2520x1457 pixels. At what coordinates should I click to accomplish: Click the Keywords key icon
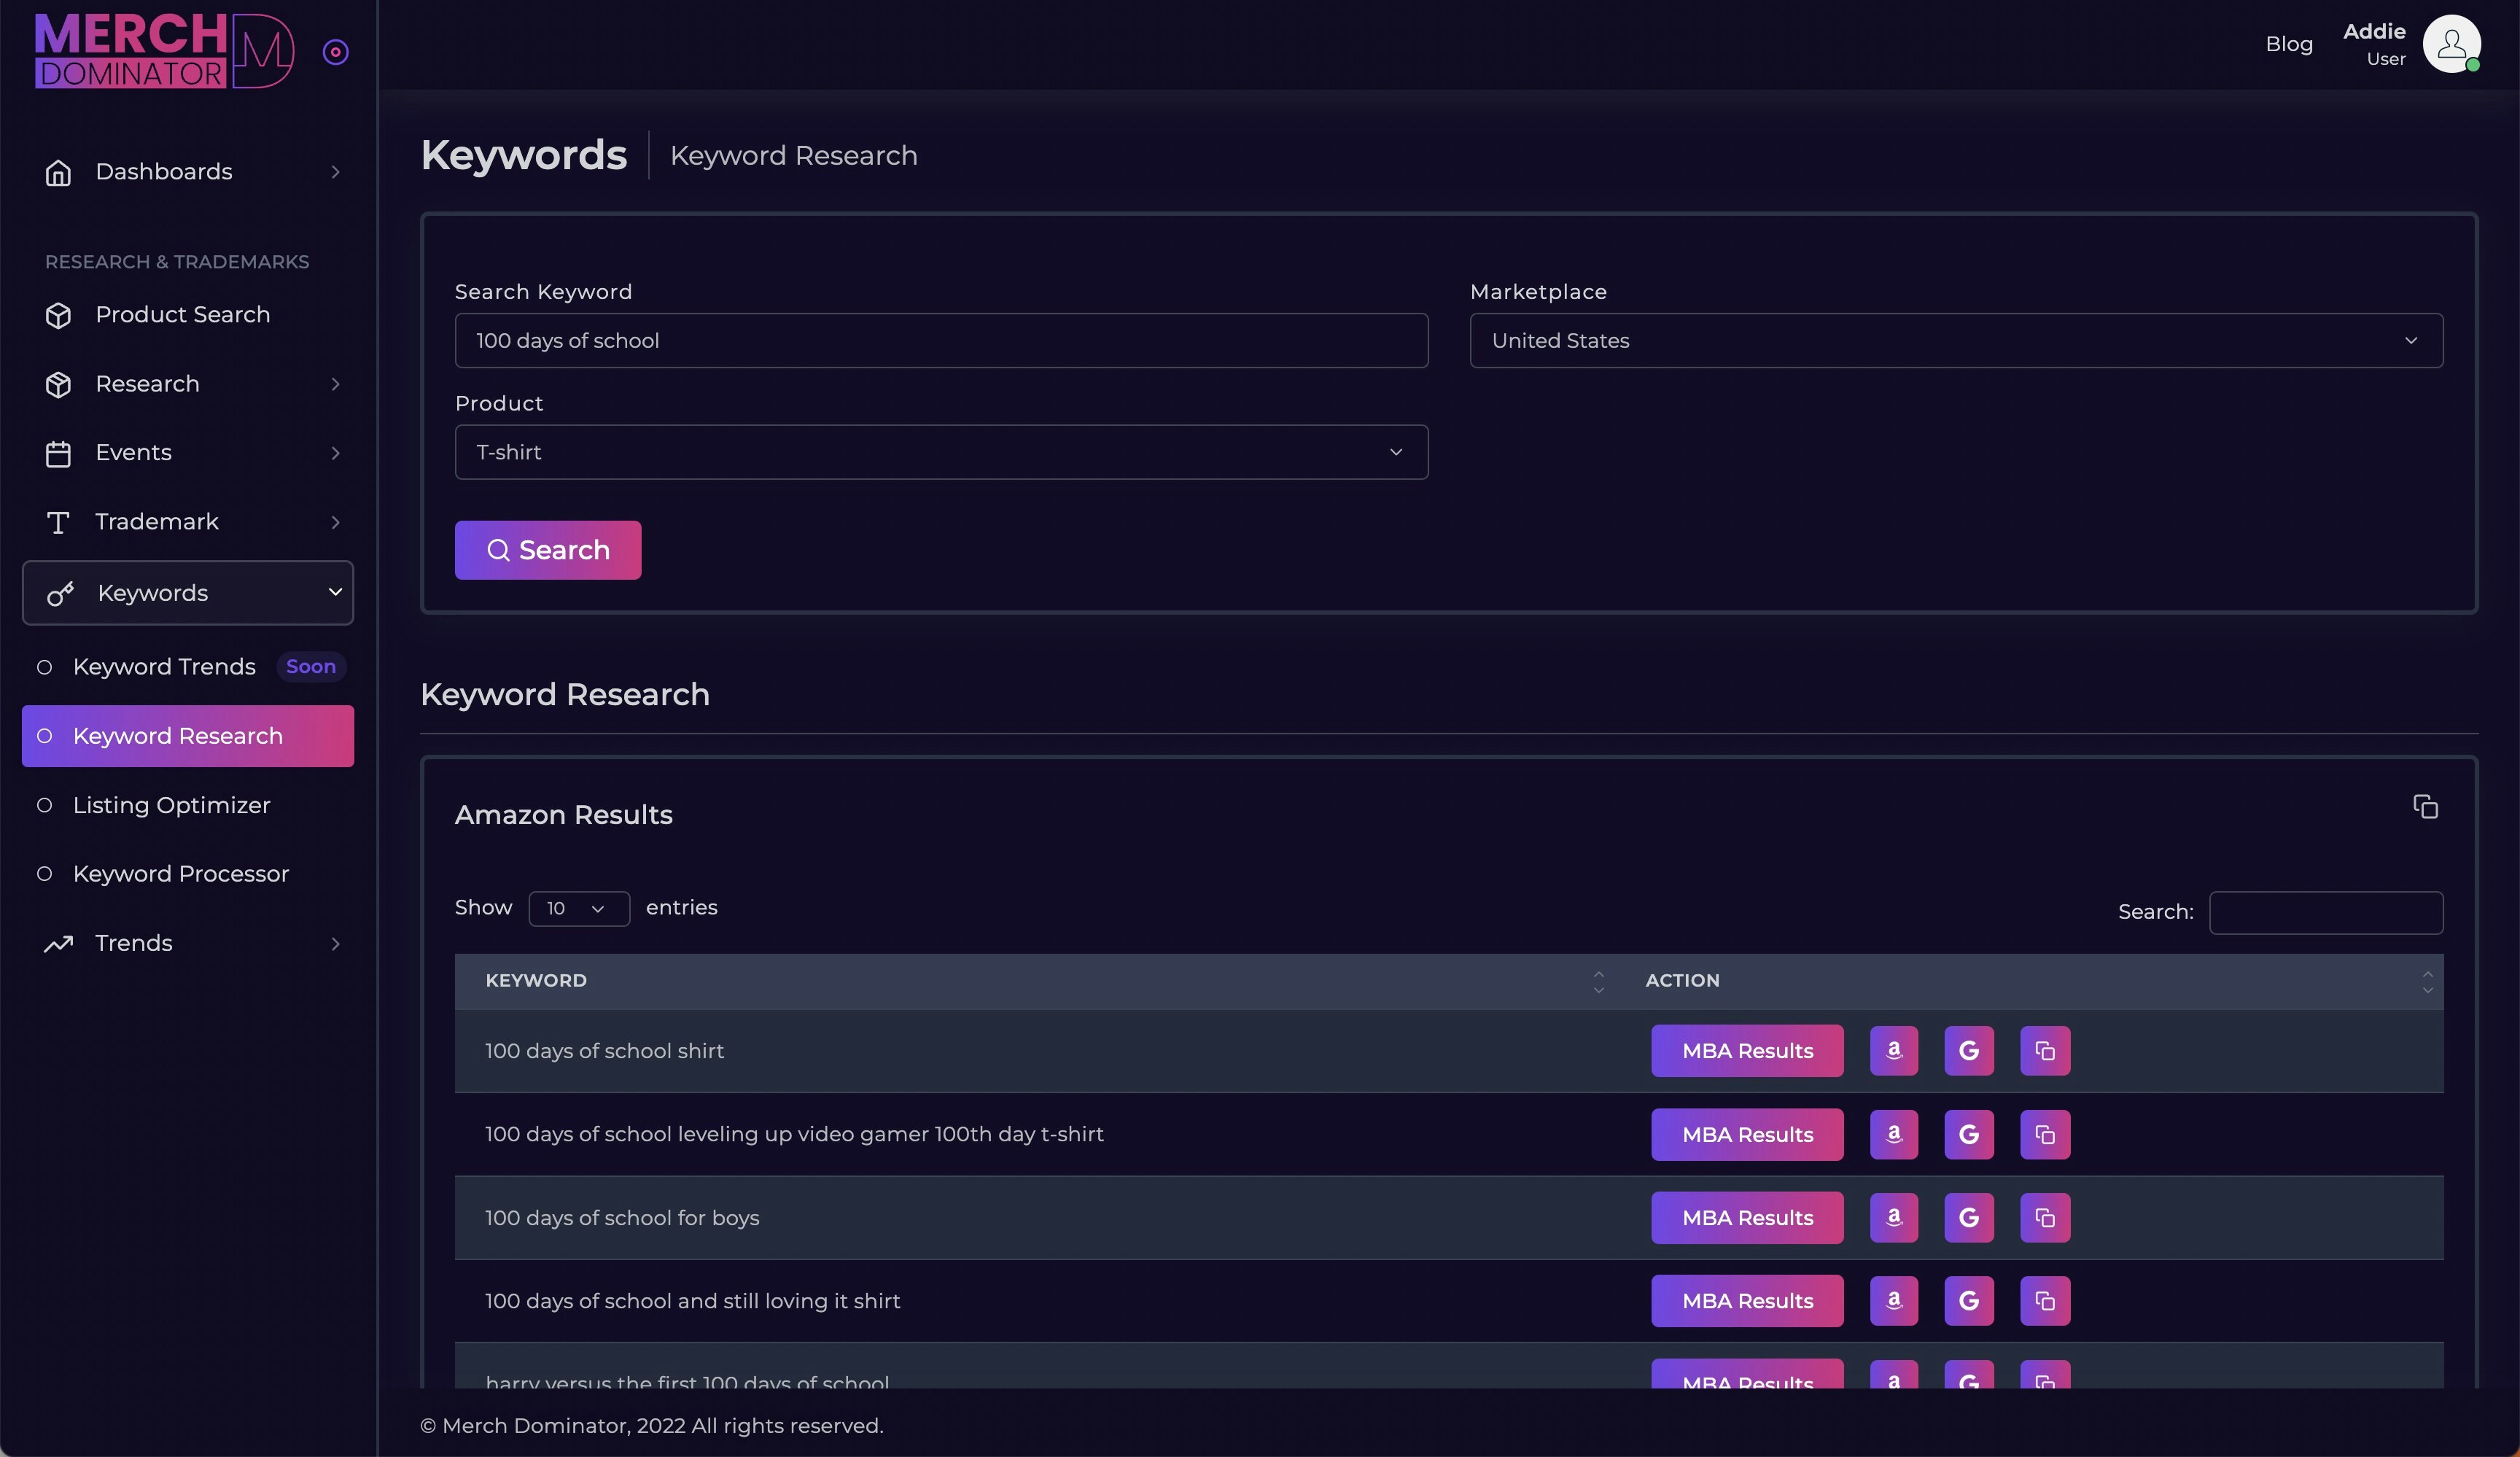[x=60, y=593]
